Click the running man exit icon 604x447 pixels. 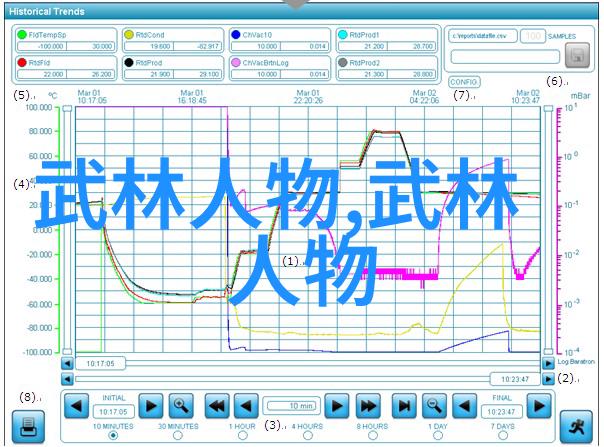(576, 427)
